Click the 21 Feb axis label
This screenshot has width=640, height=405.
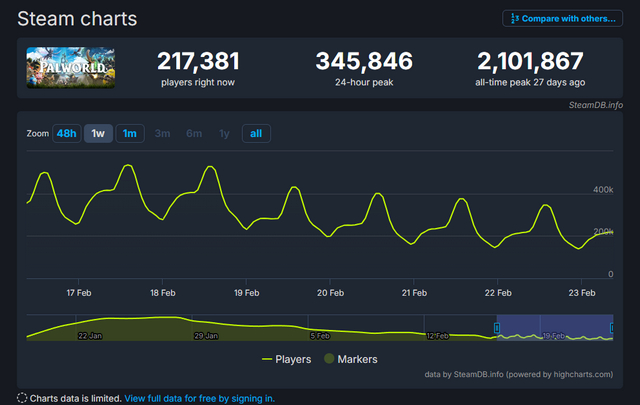click(x=414, y=293)
